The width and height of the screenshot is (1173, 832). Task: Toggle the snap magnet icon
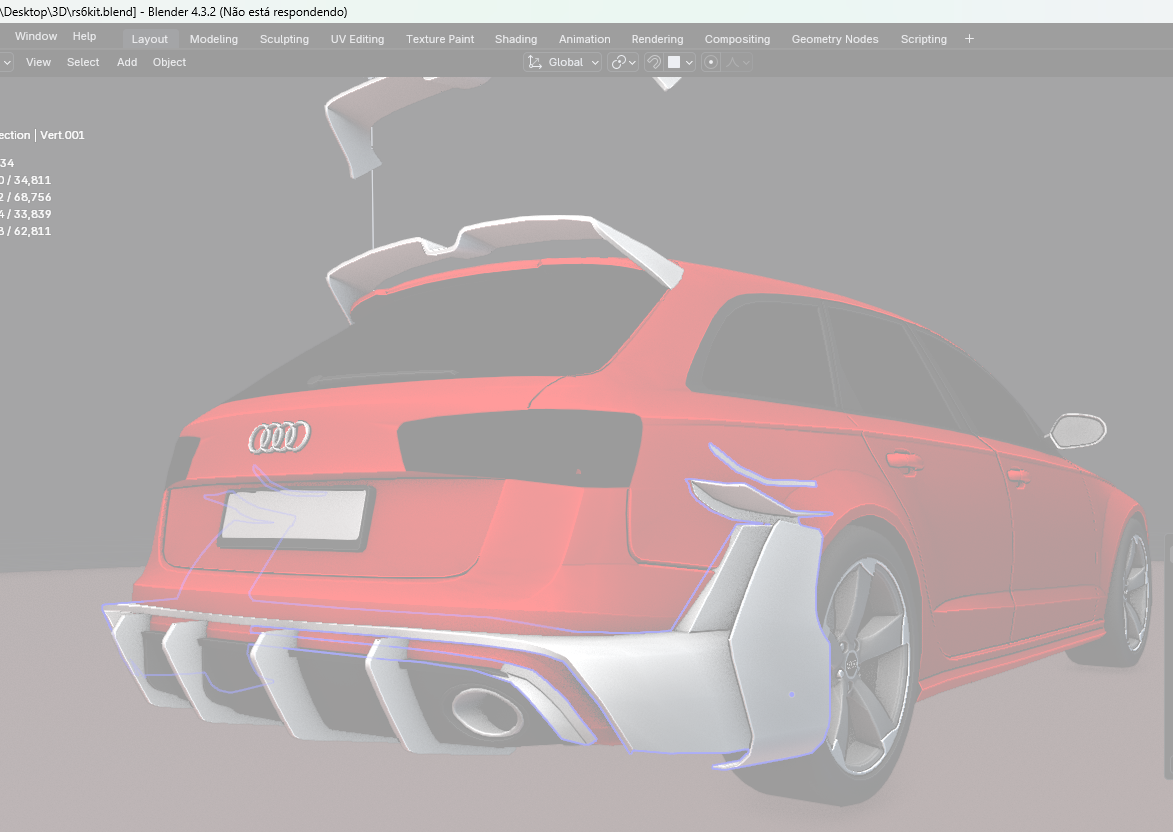point(654,62)
